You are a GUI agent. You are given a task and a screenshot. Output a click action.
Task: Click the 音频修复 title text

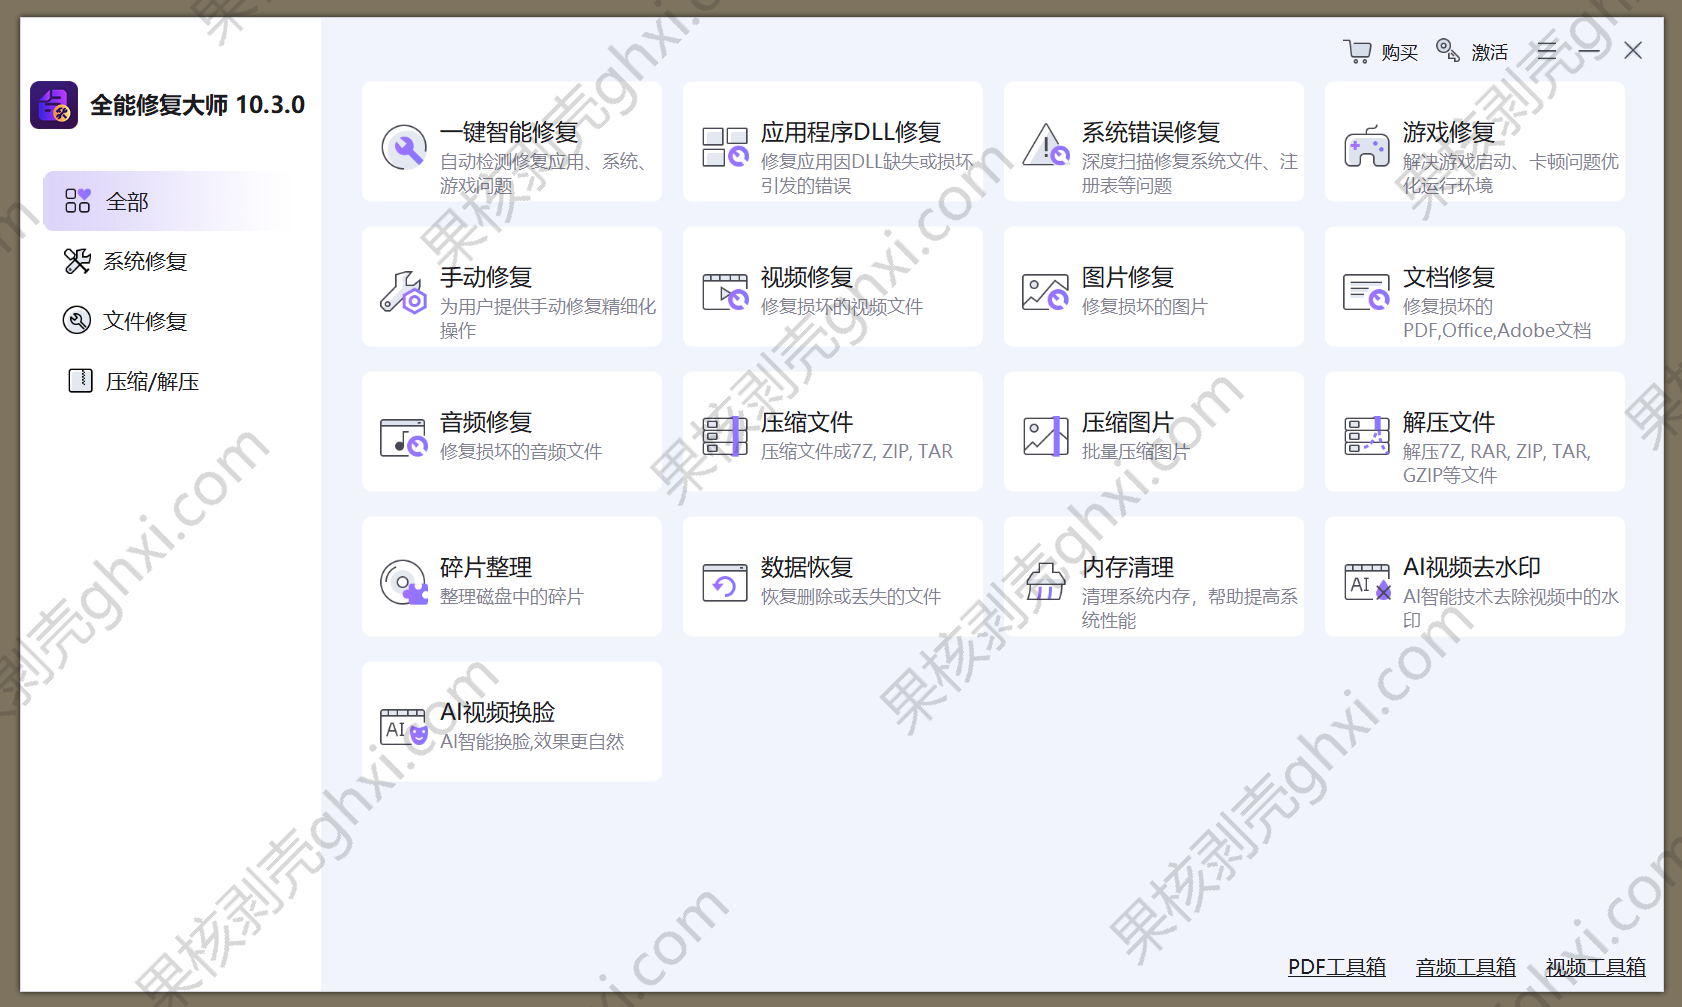486,422
